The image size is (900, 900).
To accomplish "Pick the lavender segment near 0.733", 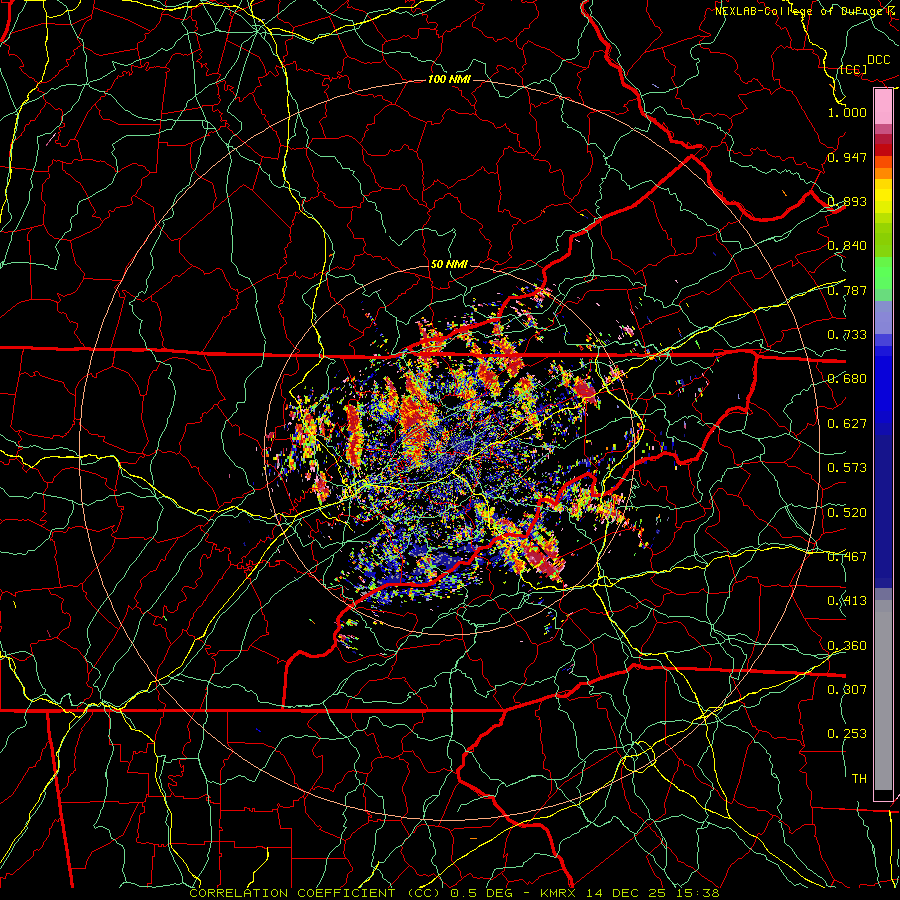I will [x=883, y=317].
